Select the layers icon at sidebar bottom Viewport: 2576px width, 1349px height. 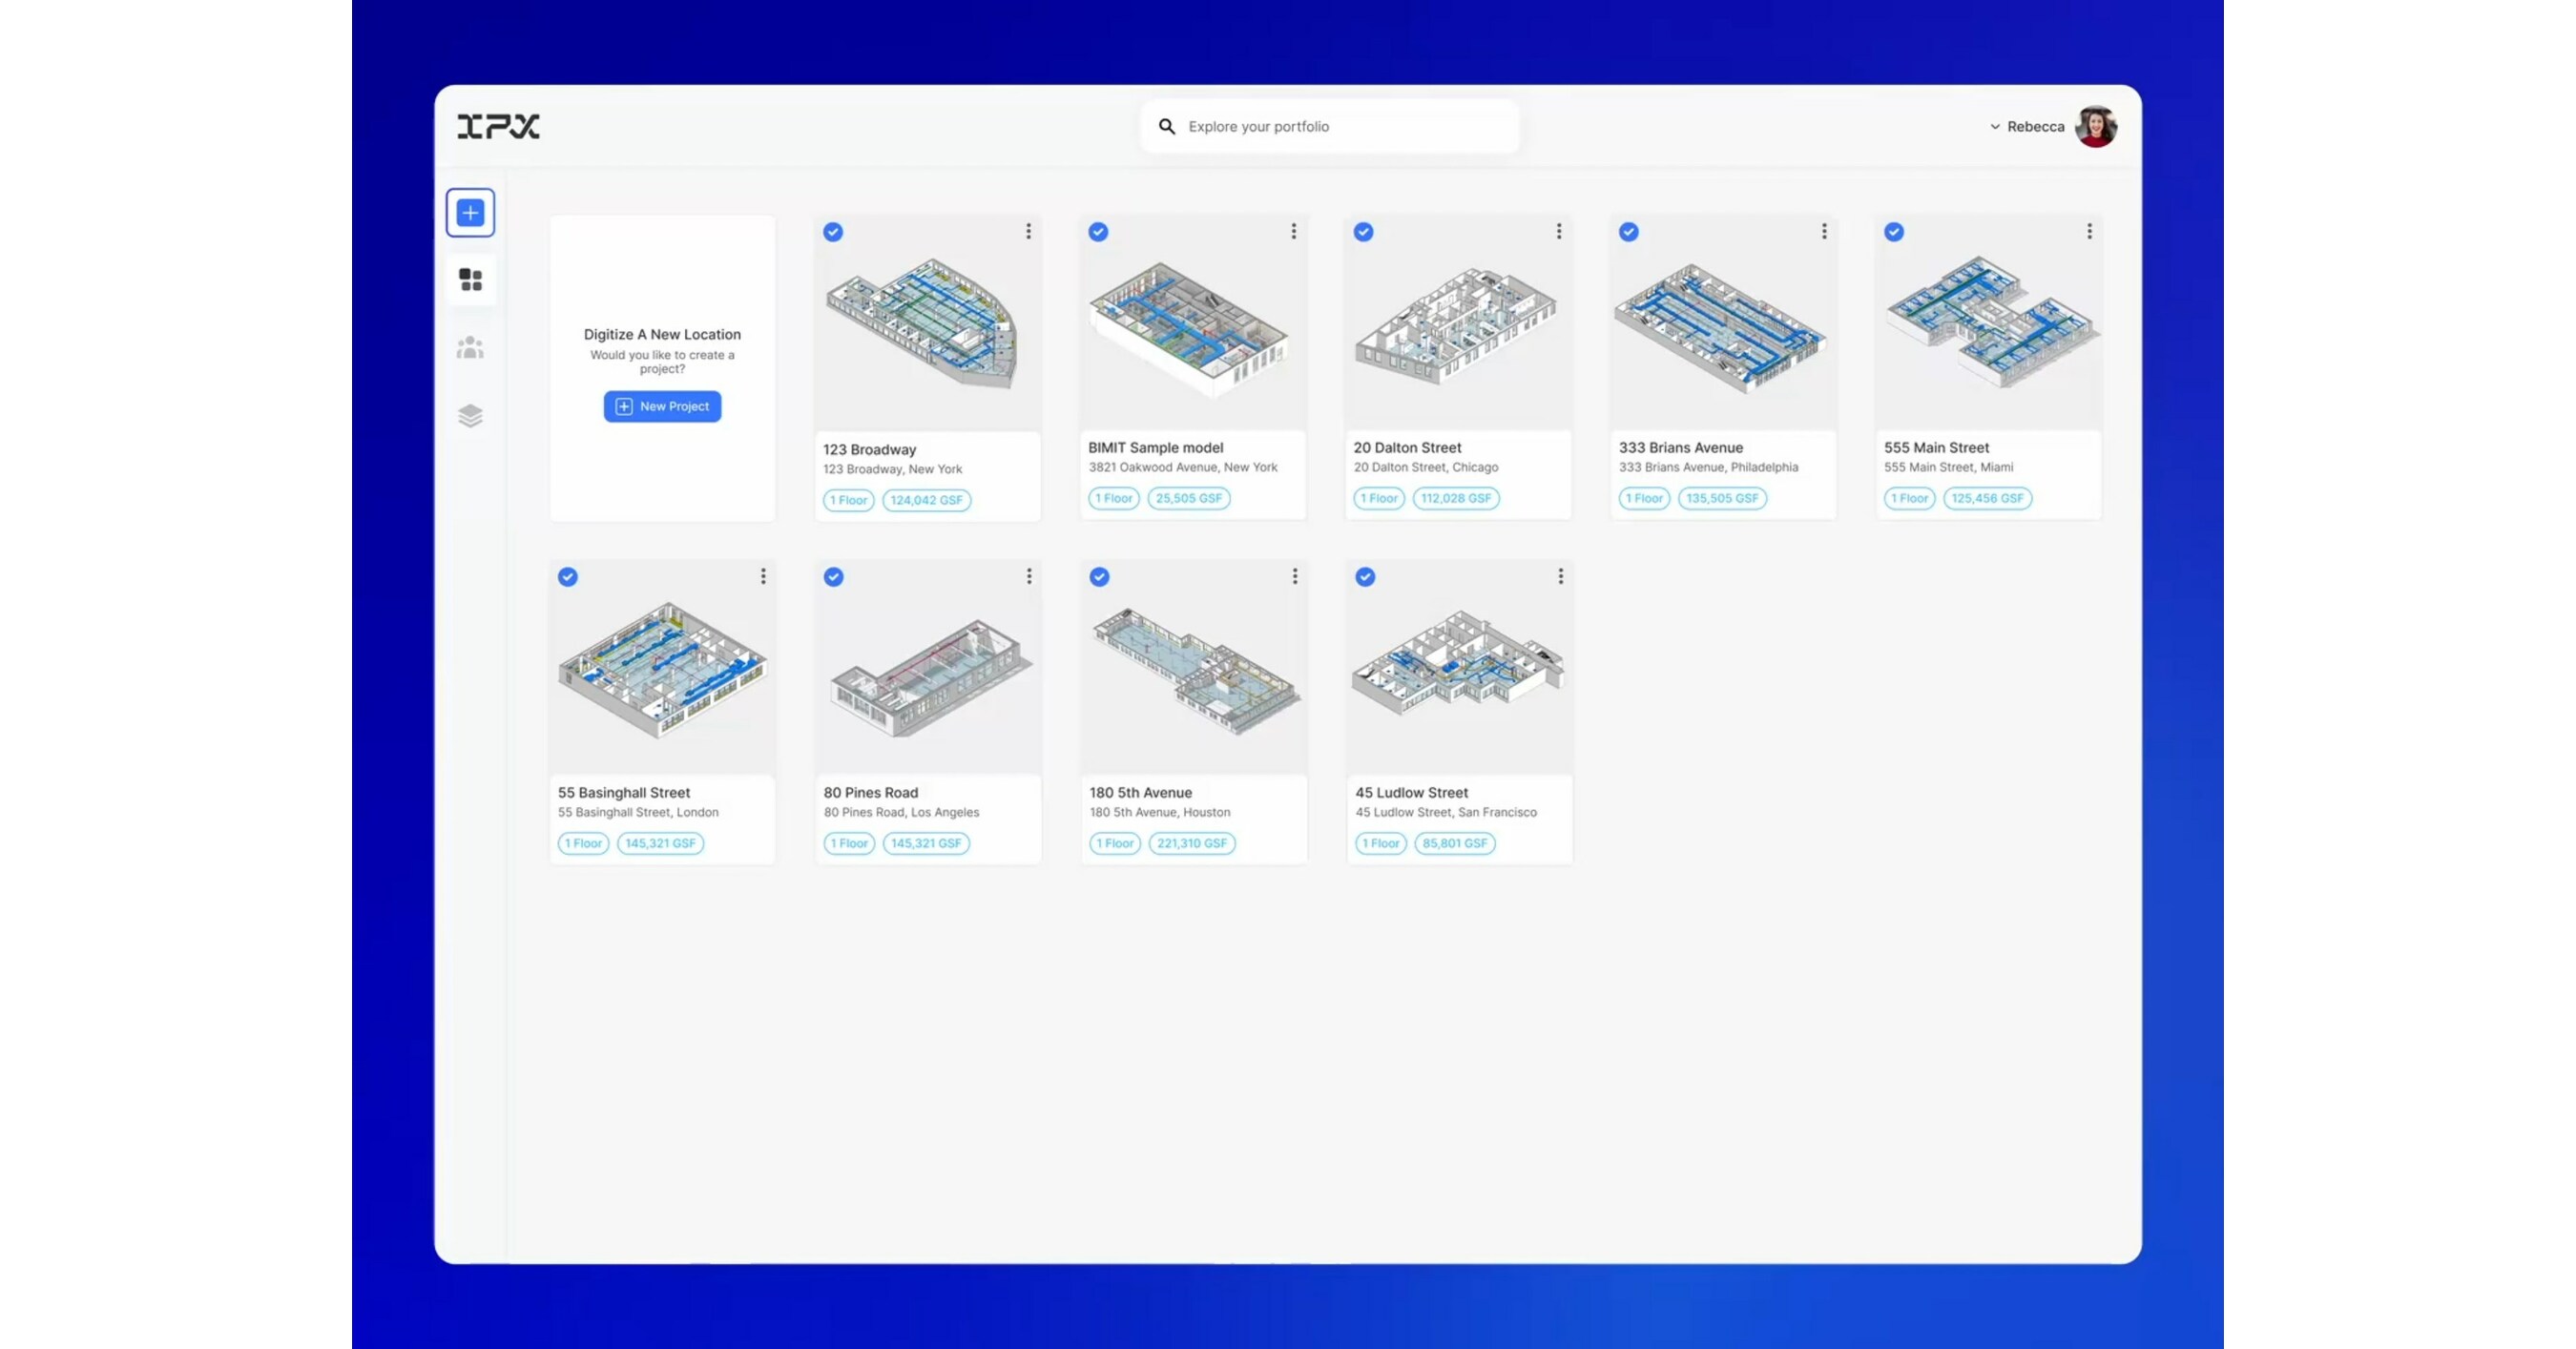coord(470,416)
